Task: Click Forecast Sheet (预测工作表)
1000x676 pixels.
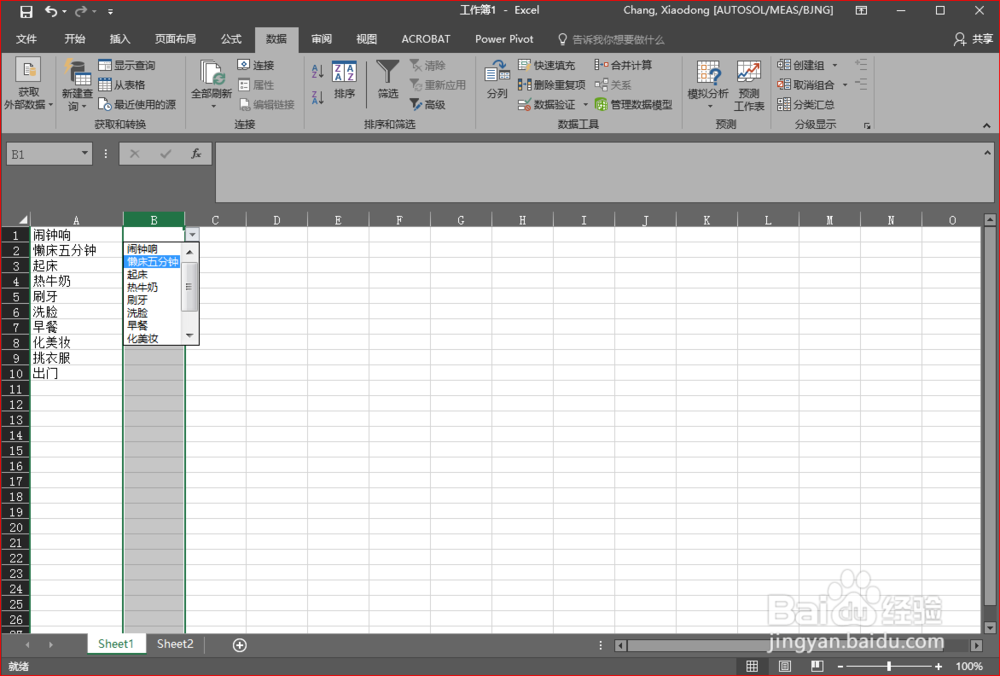Action: (749, 86)
